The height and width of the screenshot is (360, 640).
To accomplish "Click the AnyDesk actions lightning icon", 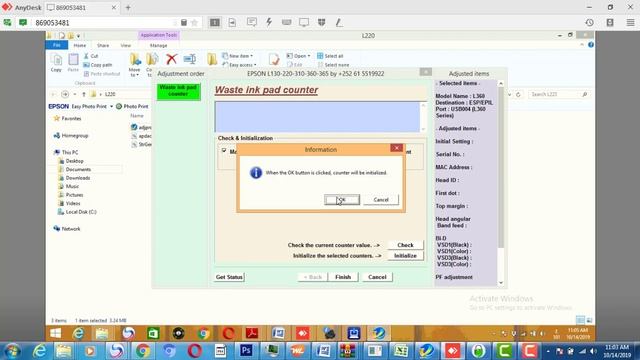I will point(269,22).
